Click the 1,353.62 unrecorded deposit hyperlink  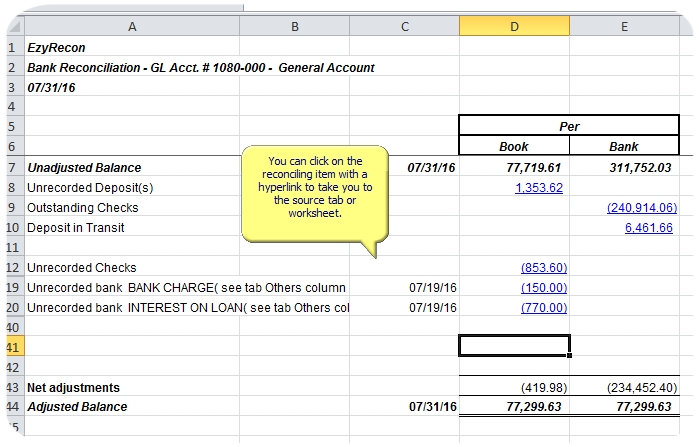click(x=540, y=187)
